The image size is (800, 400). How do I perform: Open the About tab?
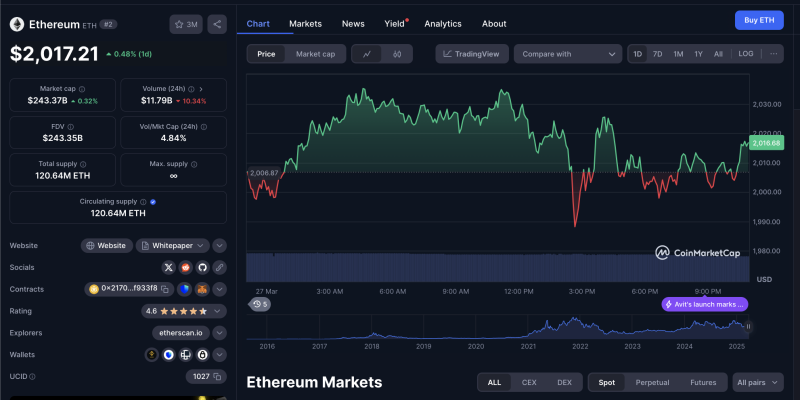(x=494, y=24)
